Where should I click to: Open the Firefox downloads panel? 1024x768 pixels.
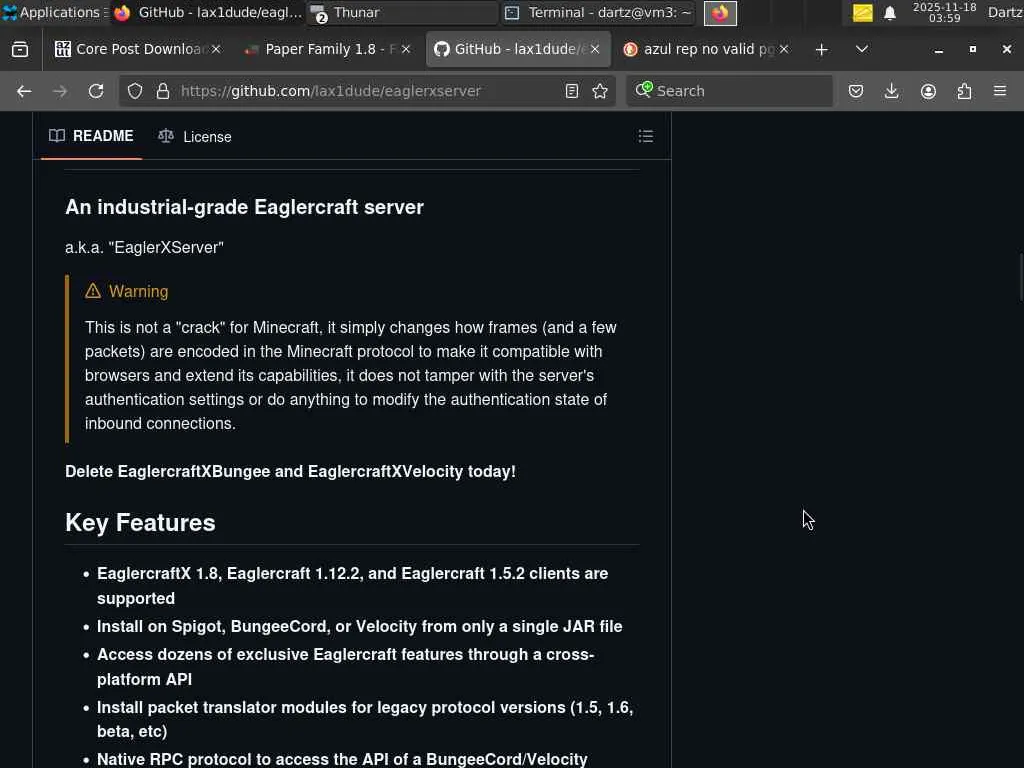point(891,91)
